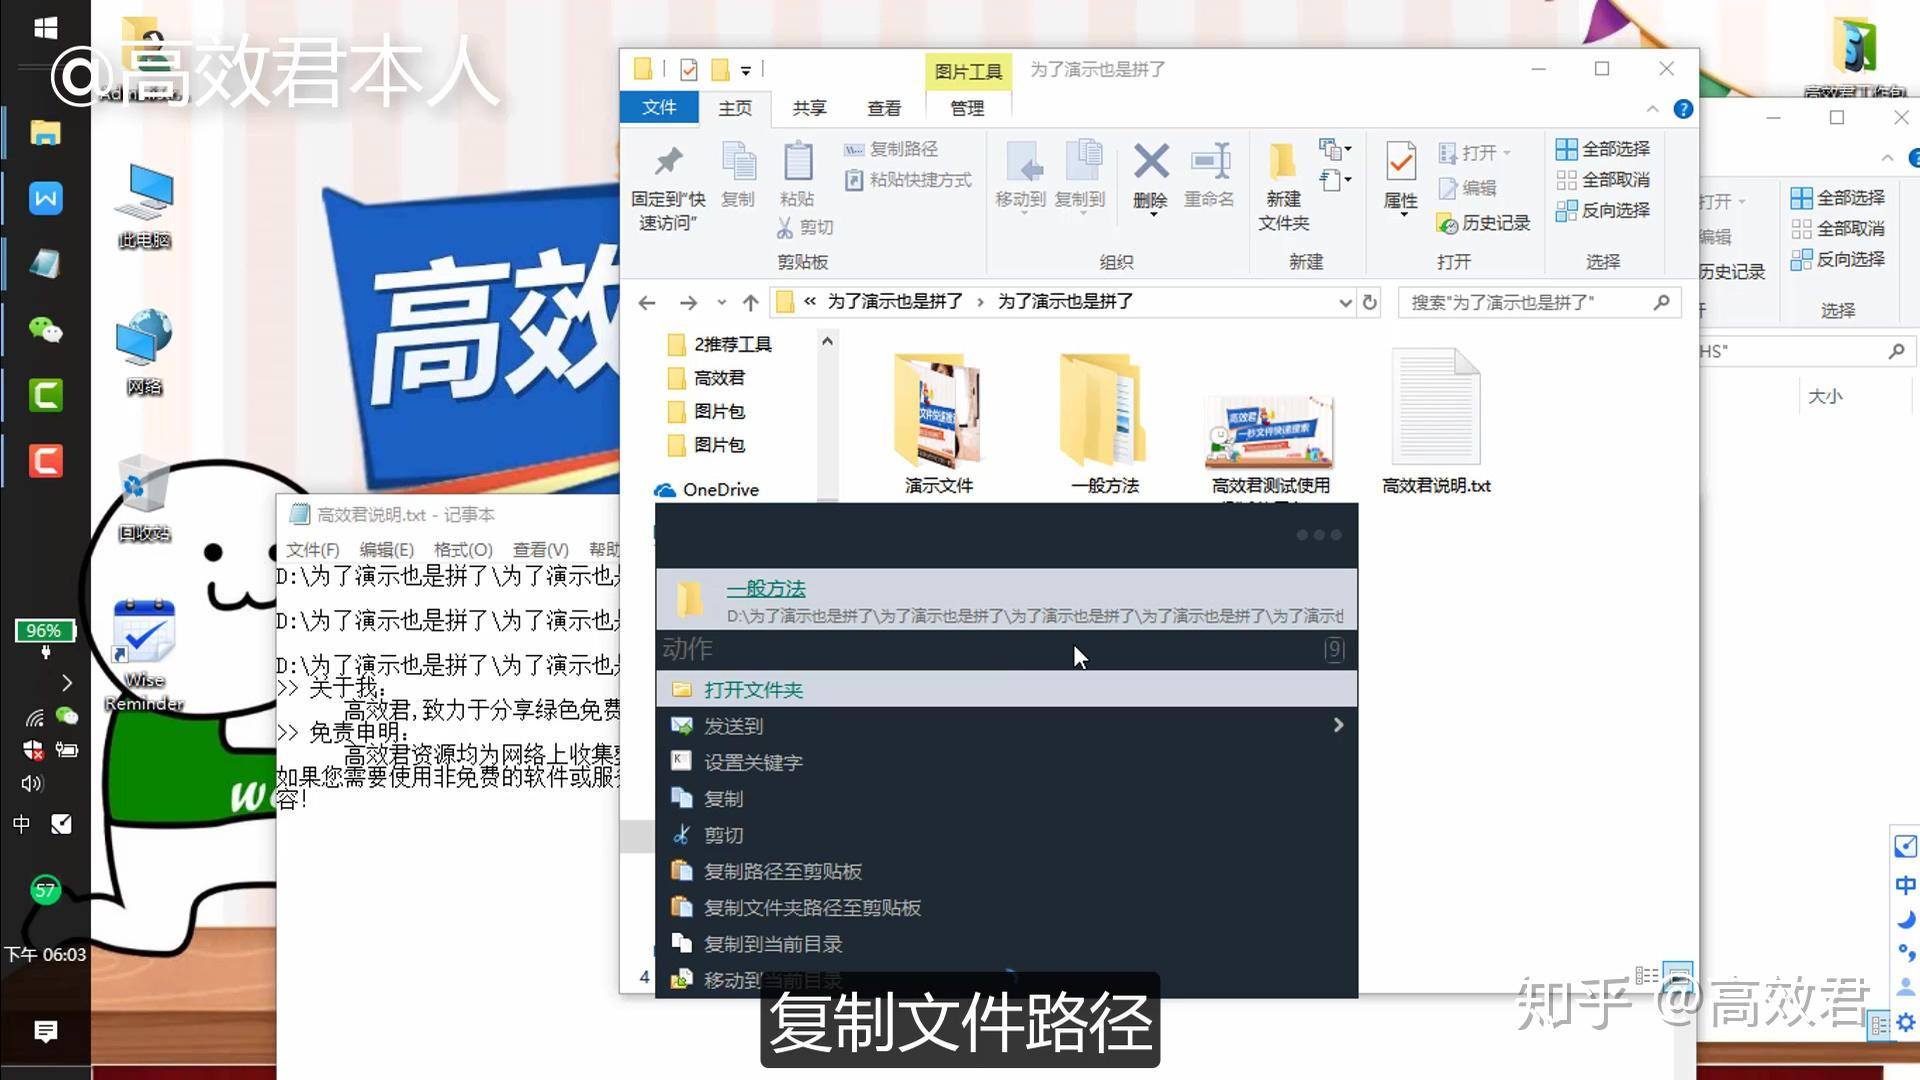Viewport: 1920px width, 1080px height.
Task: Expand the recent locations dropdown
Action: [721, 302]
